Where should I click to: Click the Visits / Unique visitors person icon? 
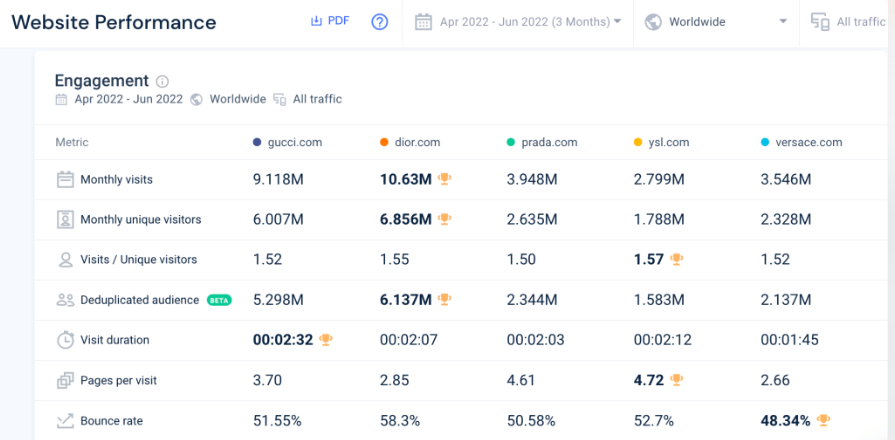coord(66,260)
